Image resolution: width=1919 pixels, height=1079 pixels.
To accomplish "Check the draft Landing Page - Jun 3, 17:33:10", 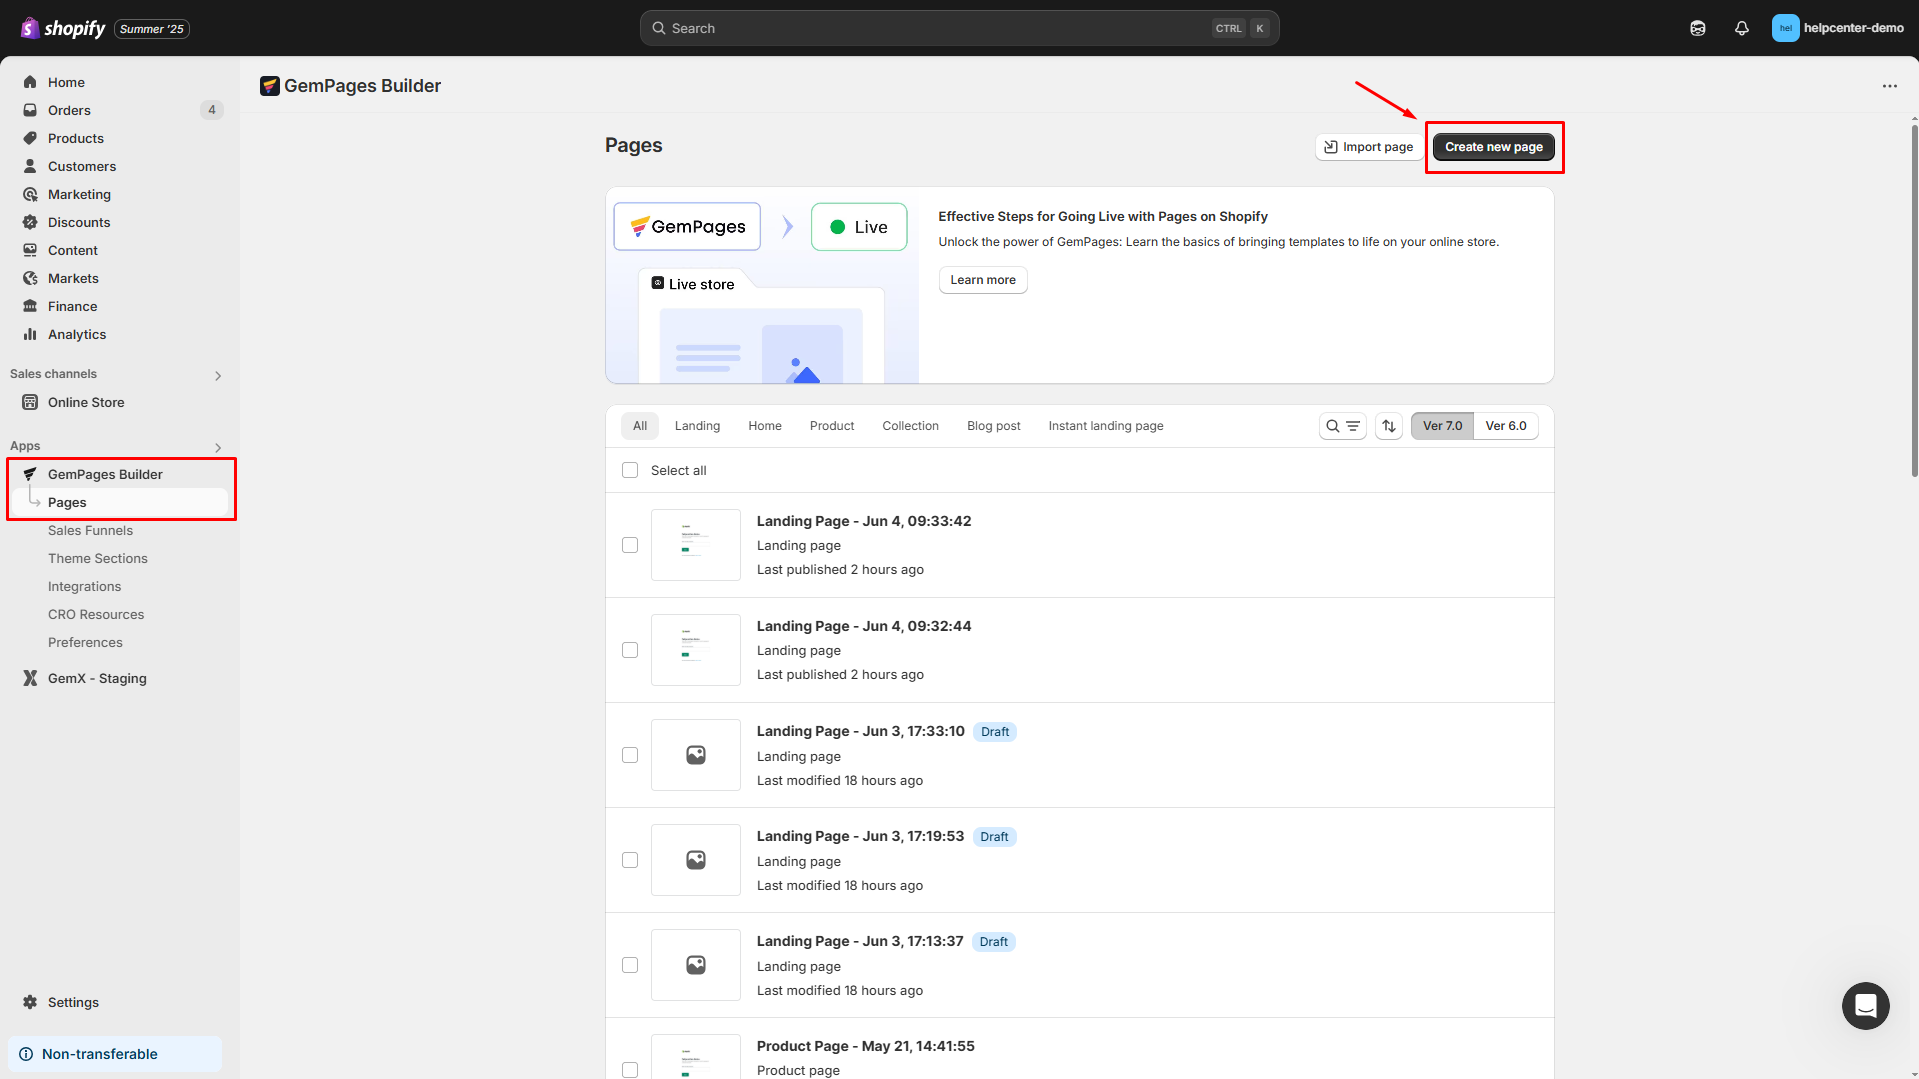I will [629, 755].
